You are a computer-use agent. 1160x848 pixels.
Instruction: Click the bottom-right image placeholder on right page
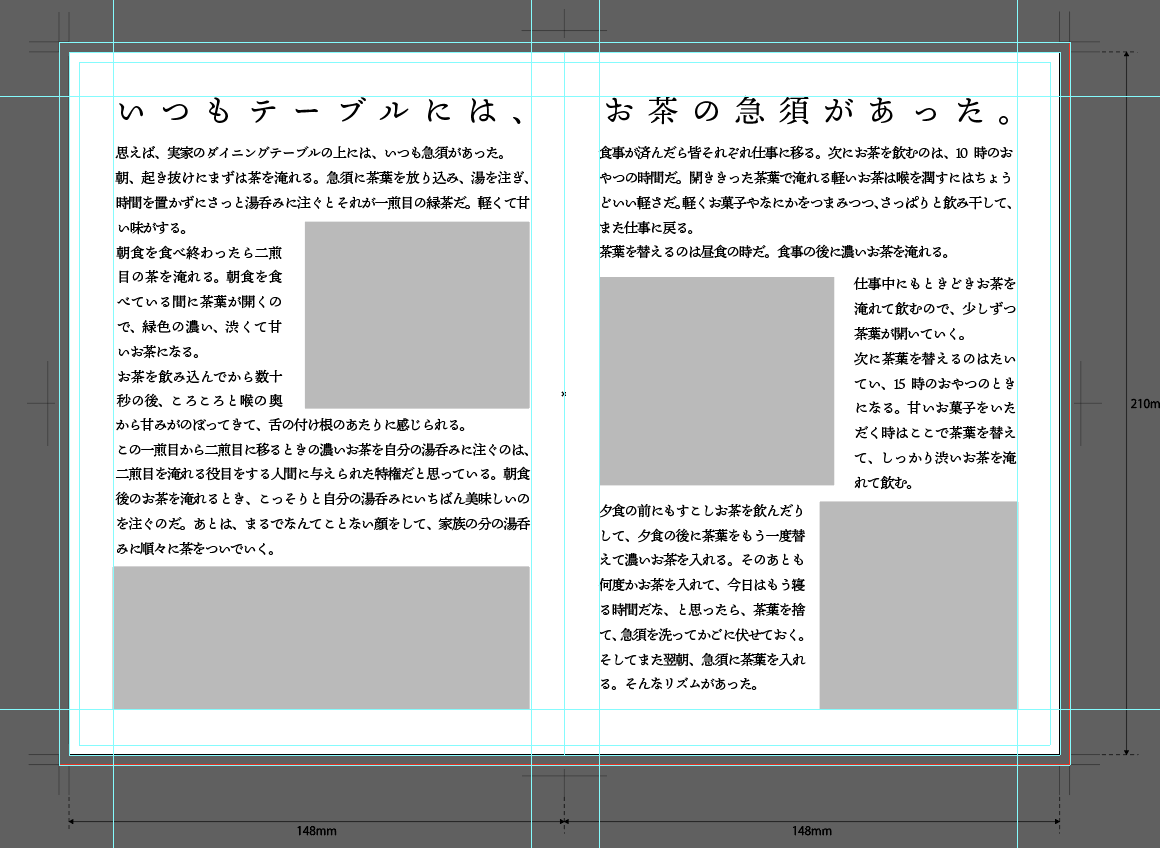[918, 603]
